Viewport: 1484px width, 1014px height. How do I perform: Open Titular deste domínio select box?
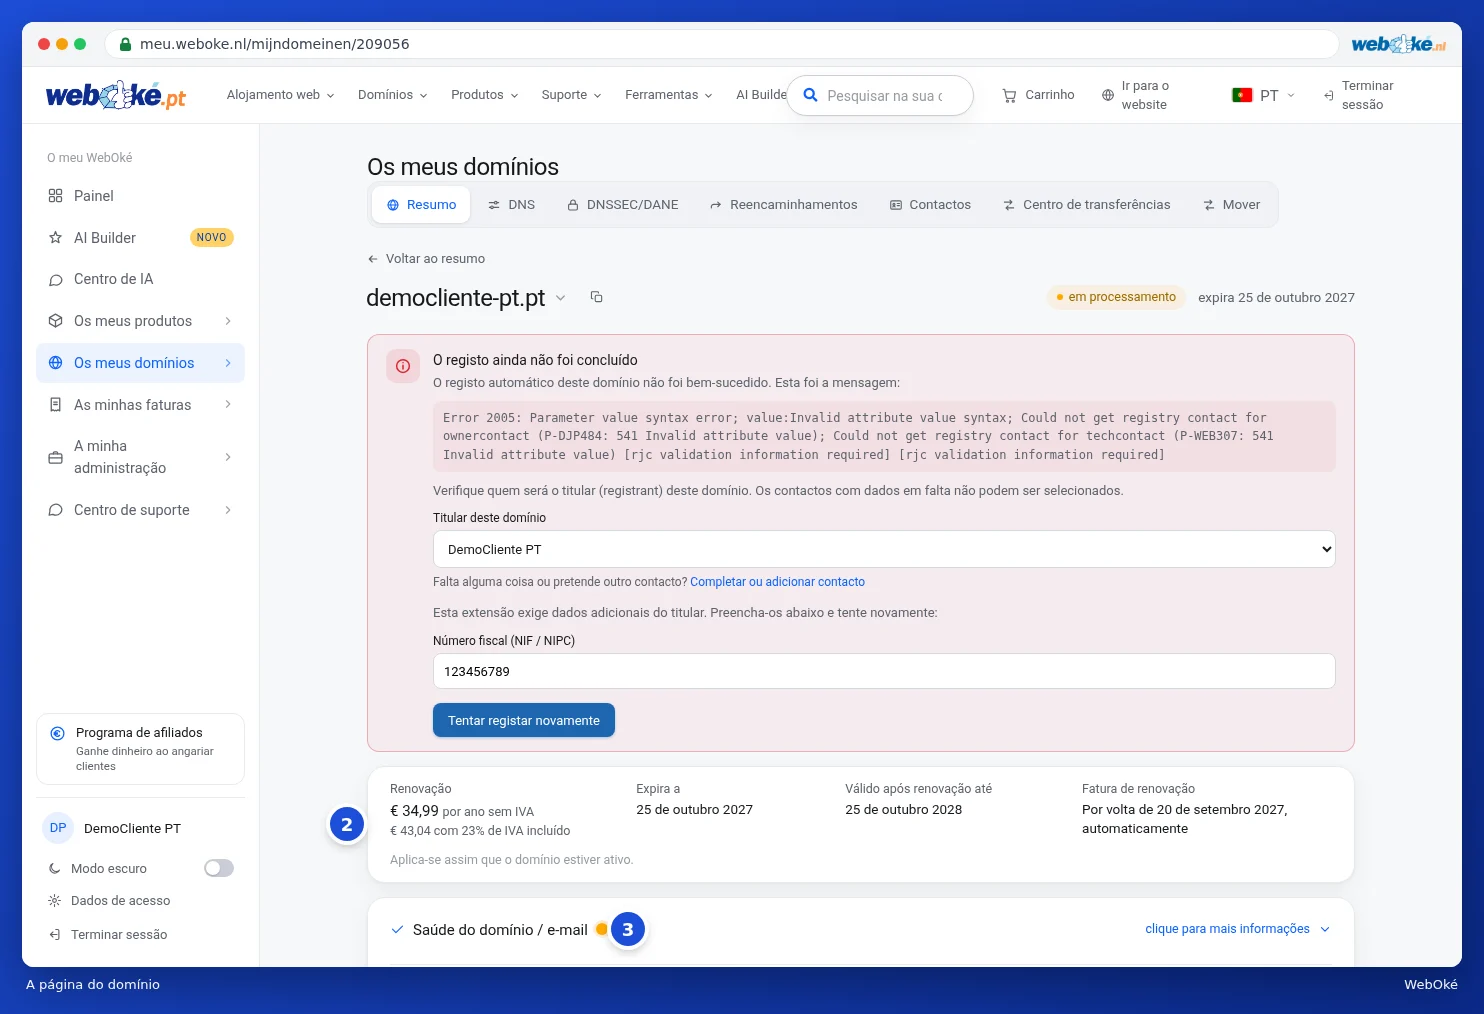(x=884, y=549)
